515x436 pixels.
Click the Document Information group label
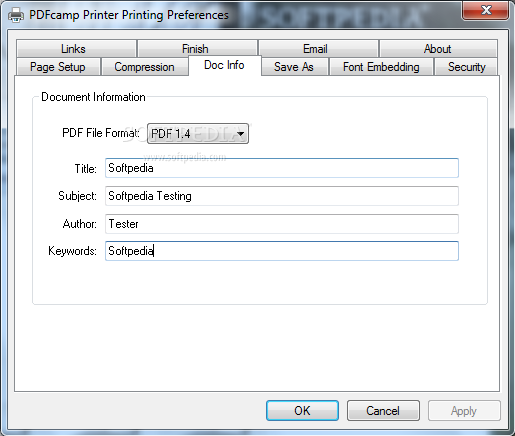(x=93, y=97)
